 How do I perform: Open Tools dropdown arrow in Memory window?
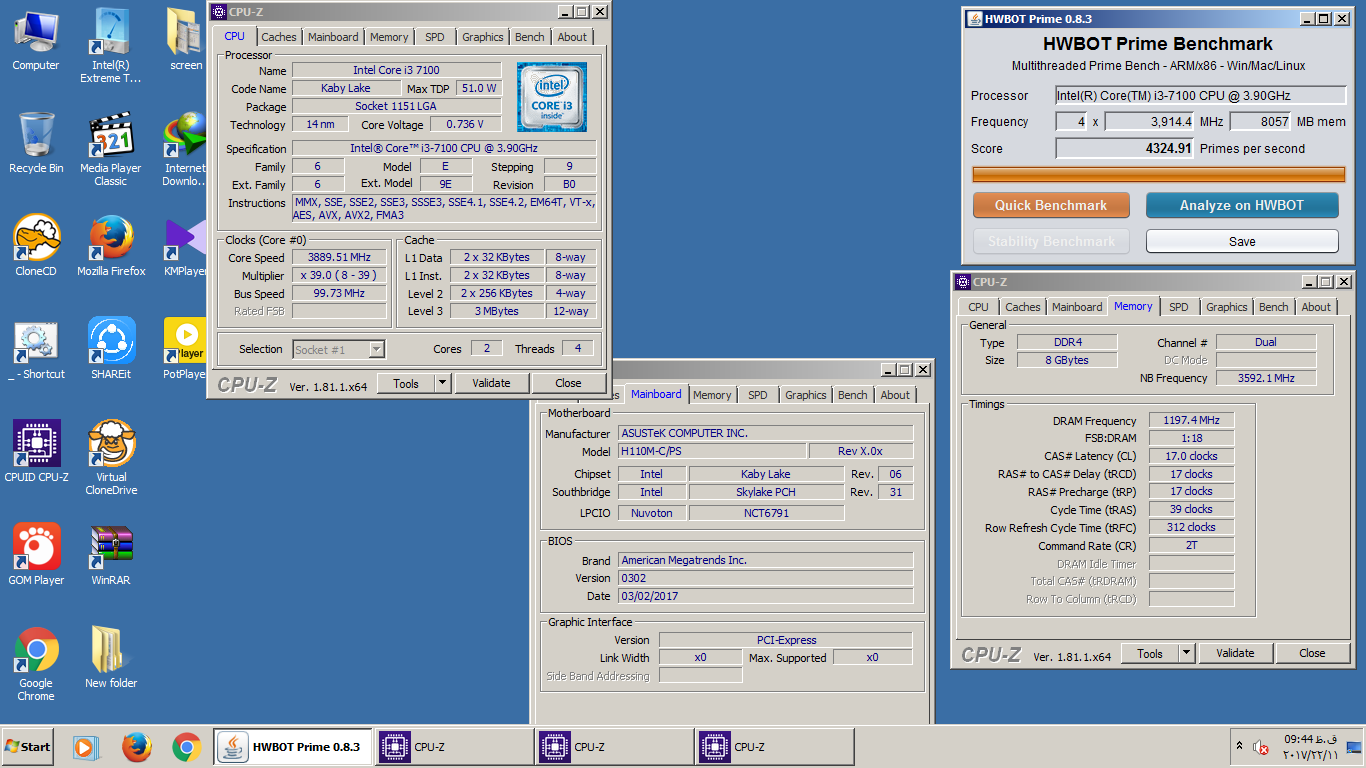click(1187, 653)
